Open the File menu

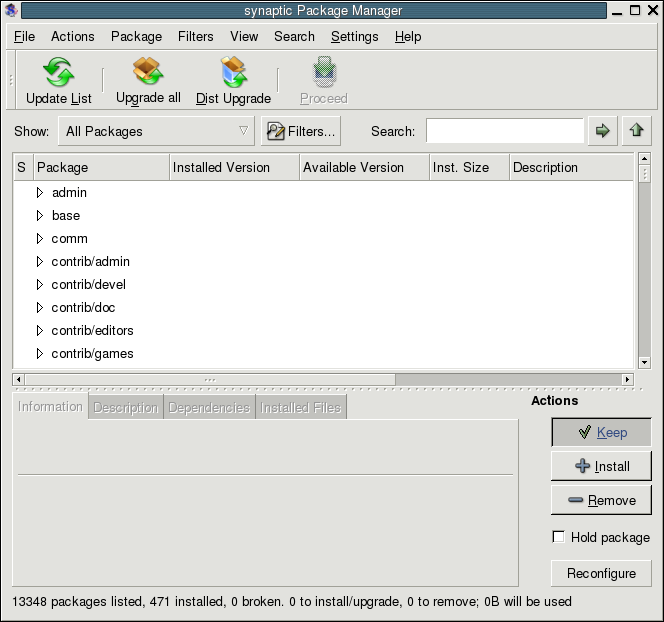(24, 37)
